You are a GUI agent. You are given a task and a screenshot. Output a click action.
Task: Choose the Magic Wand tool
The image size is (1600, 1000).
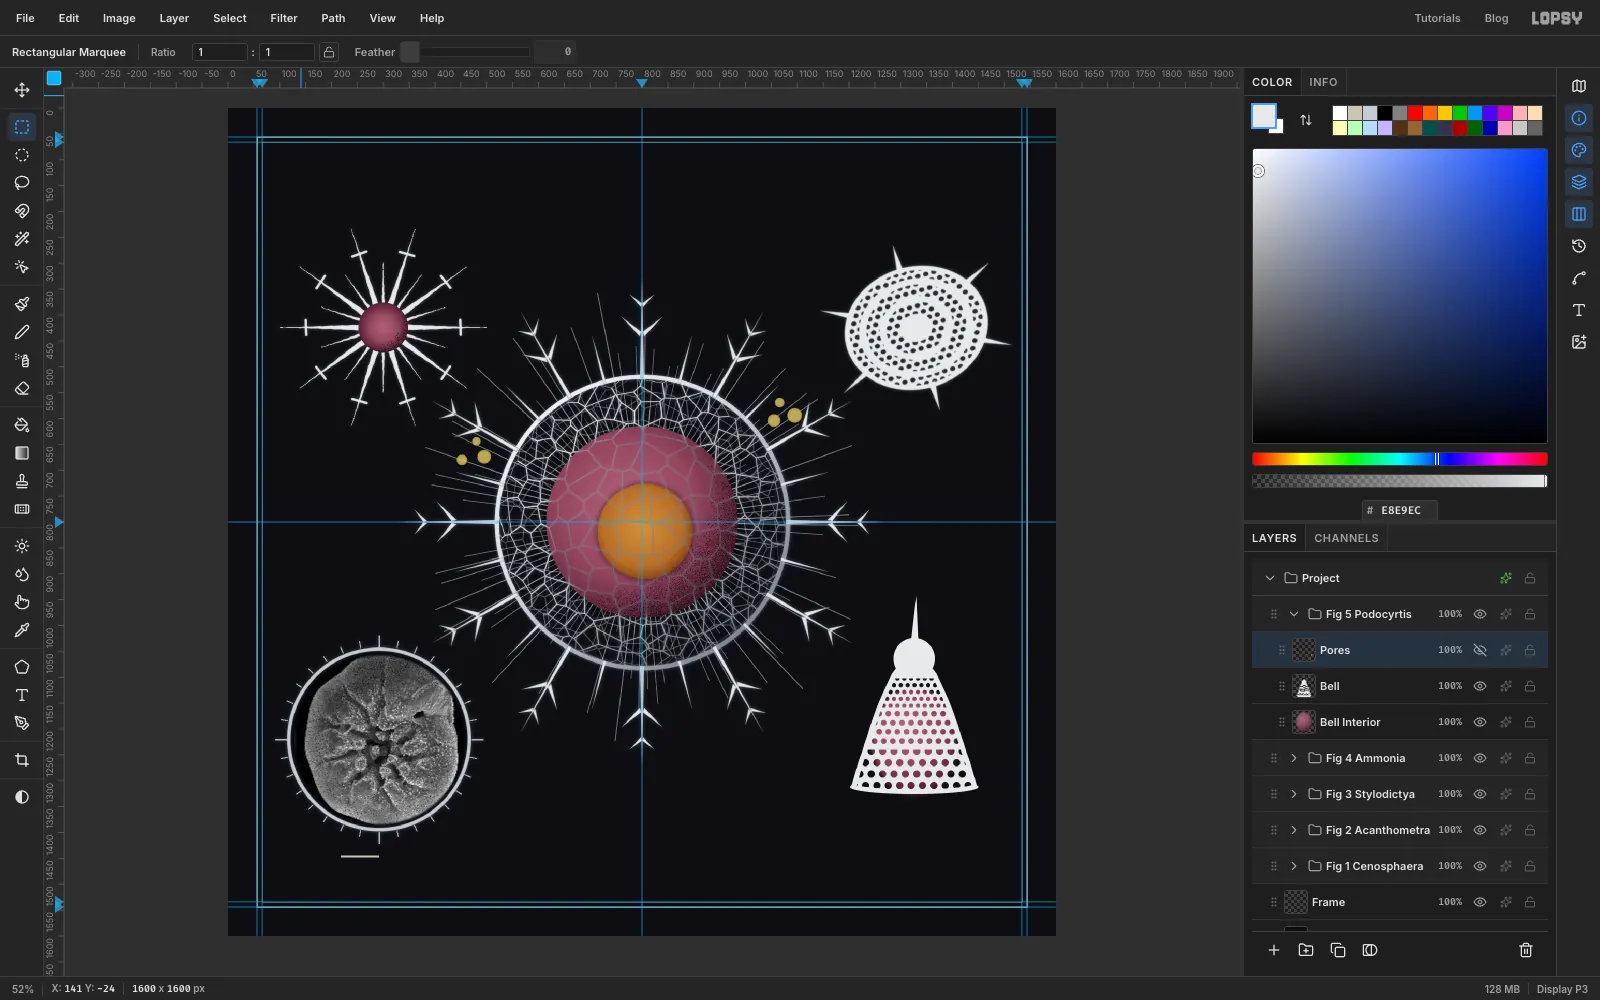click(22, 239)
